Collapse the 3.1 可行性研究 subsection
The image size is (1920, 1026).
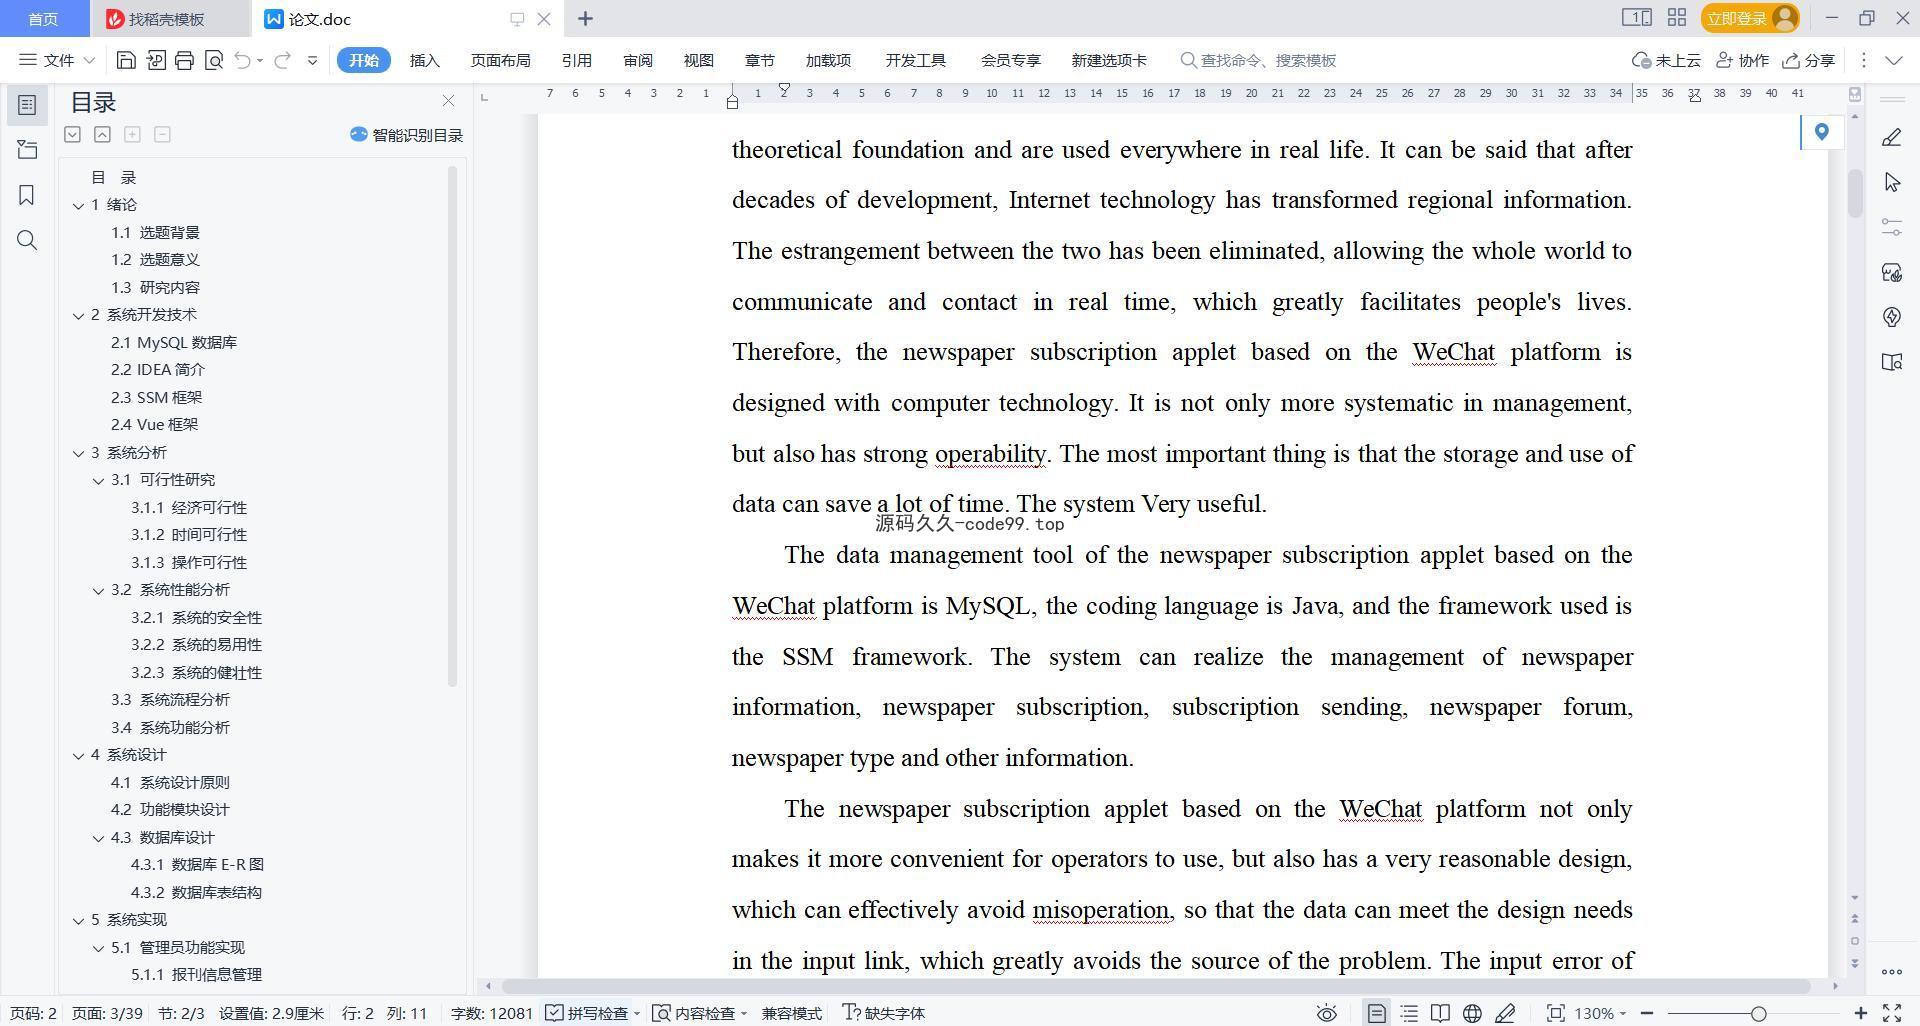98,480
